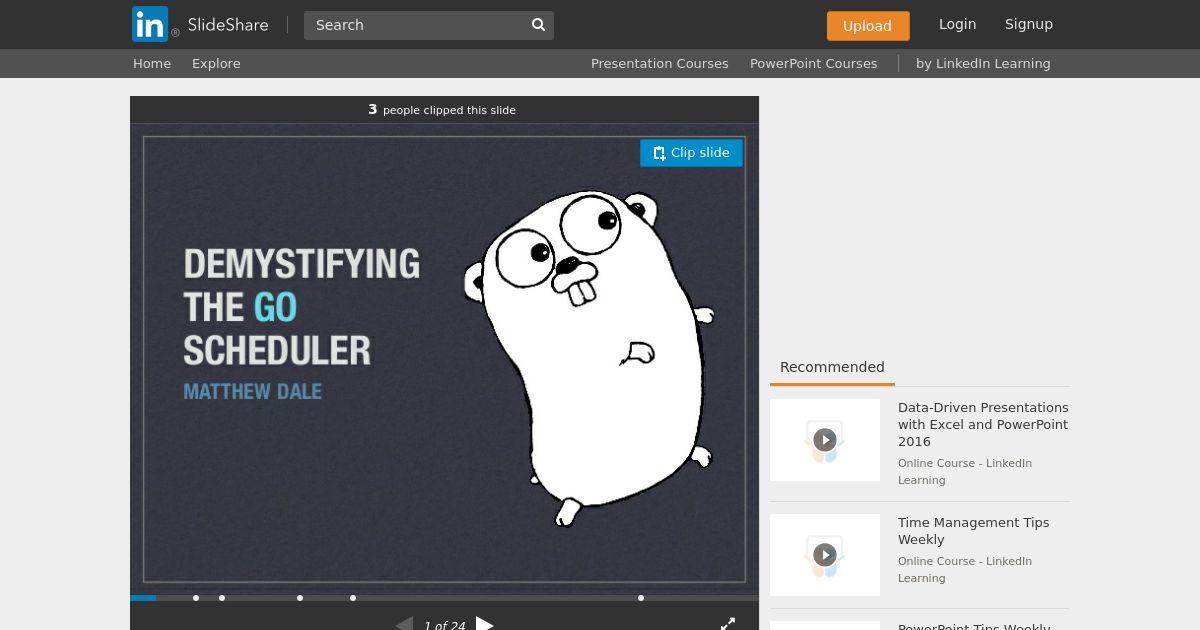1200x630 pixels.
Task: Play the Data-Driven Presentations course thumbnail
Action: point(825,440)
